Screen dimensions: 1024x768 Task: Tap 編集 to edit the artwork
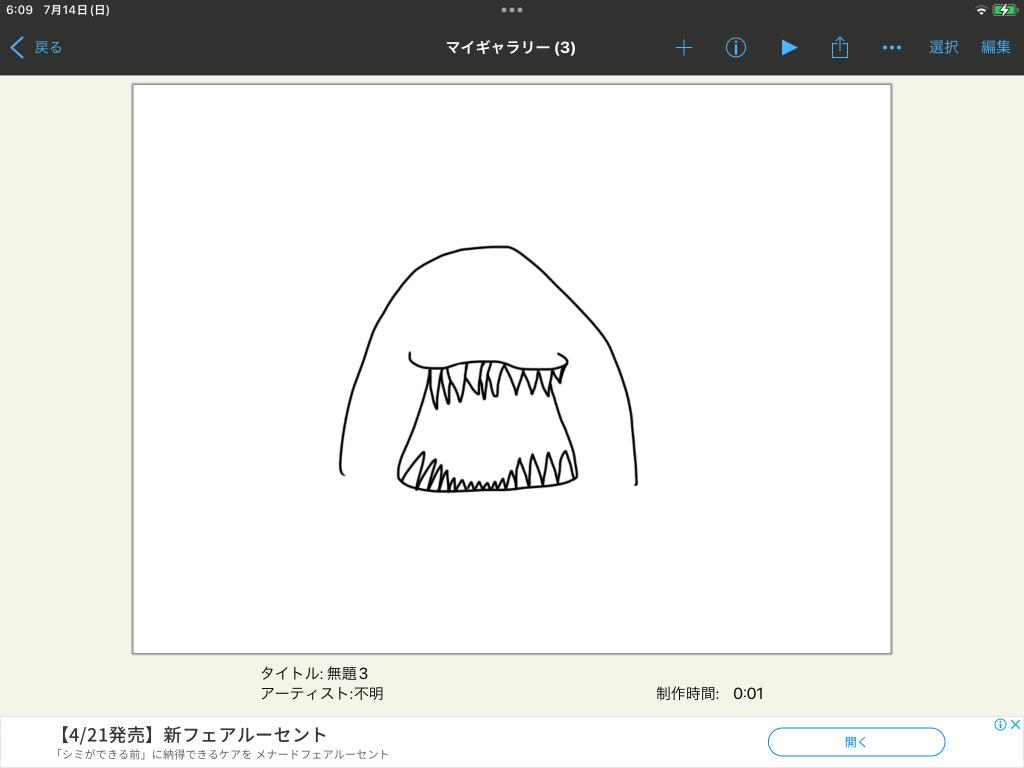pos(995,47)
